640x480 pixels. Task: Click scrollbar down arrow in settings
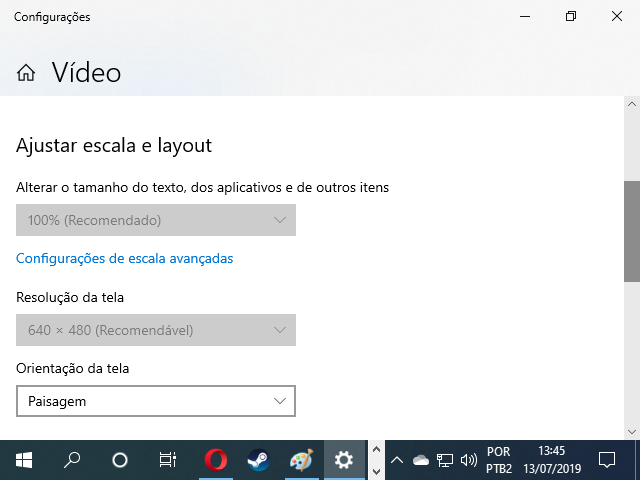tap(632, 432)
